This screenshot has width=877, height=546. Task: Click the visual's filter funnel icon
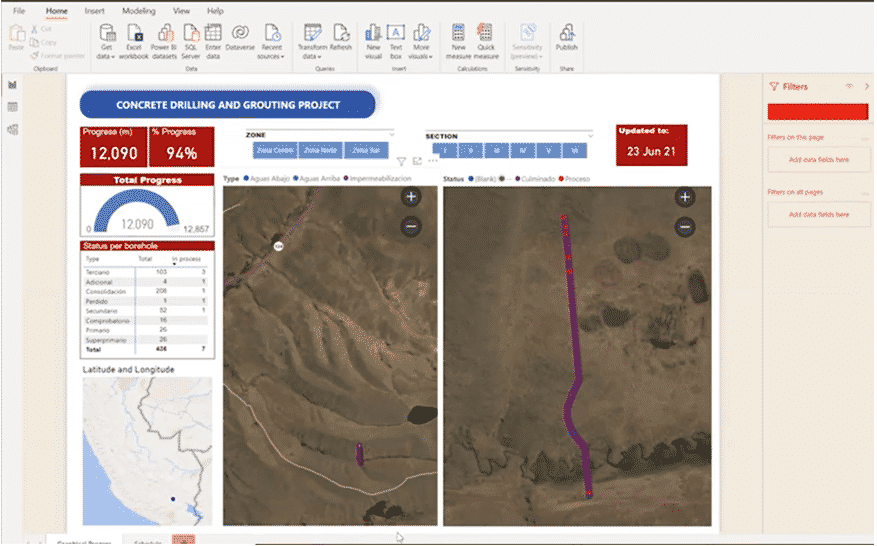pyautogui.click(x=401, y=161)
